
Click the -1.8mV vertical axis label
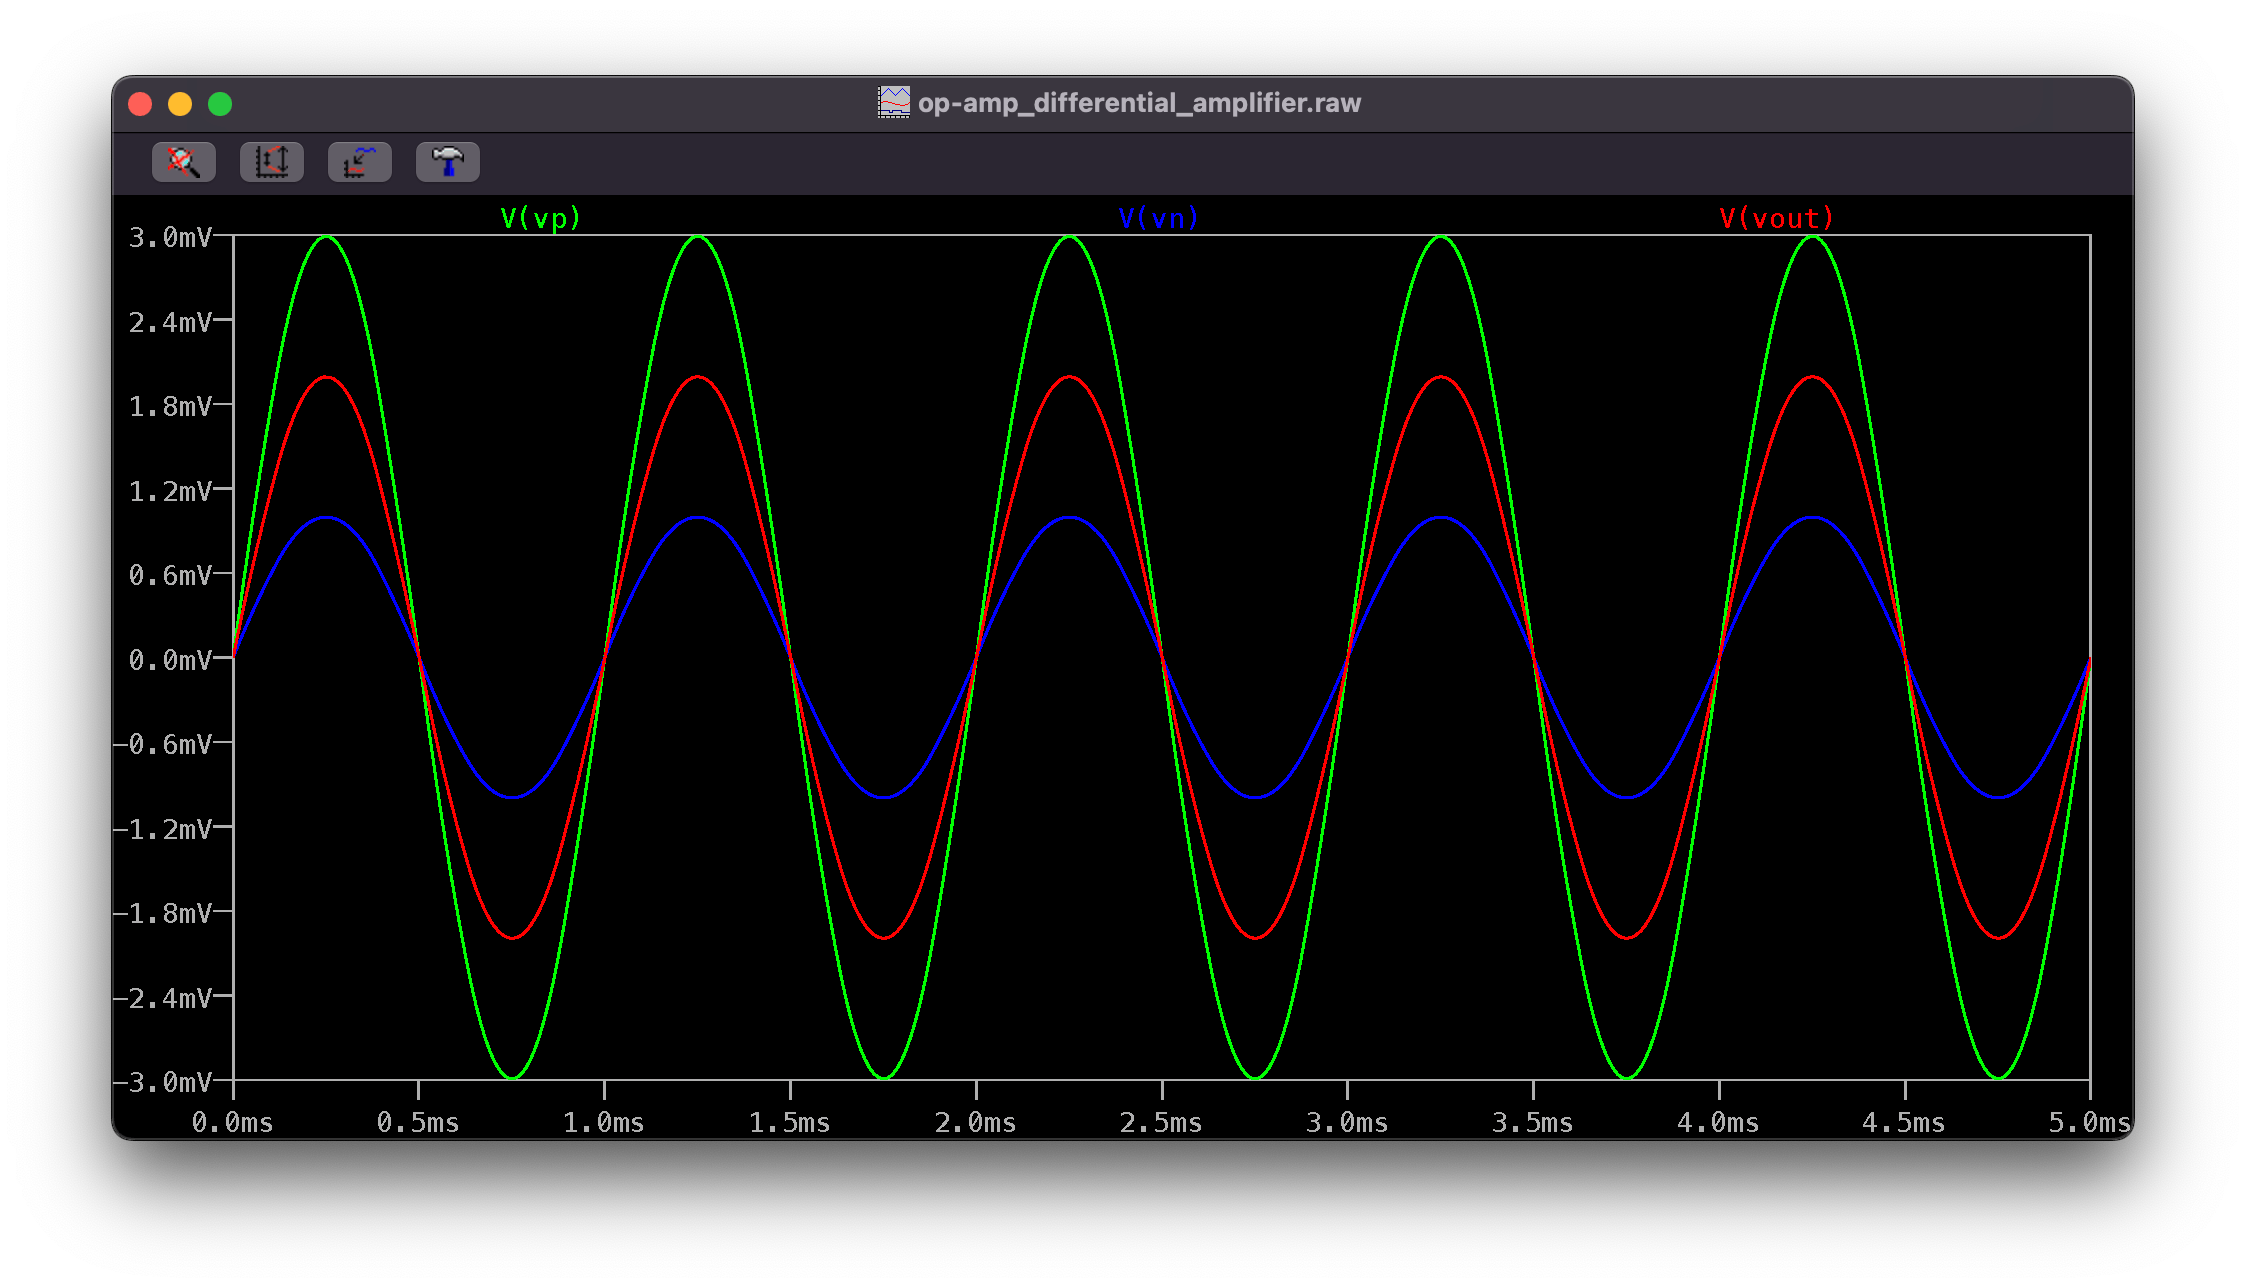[163, 913]
